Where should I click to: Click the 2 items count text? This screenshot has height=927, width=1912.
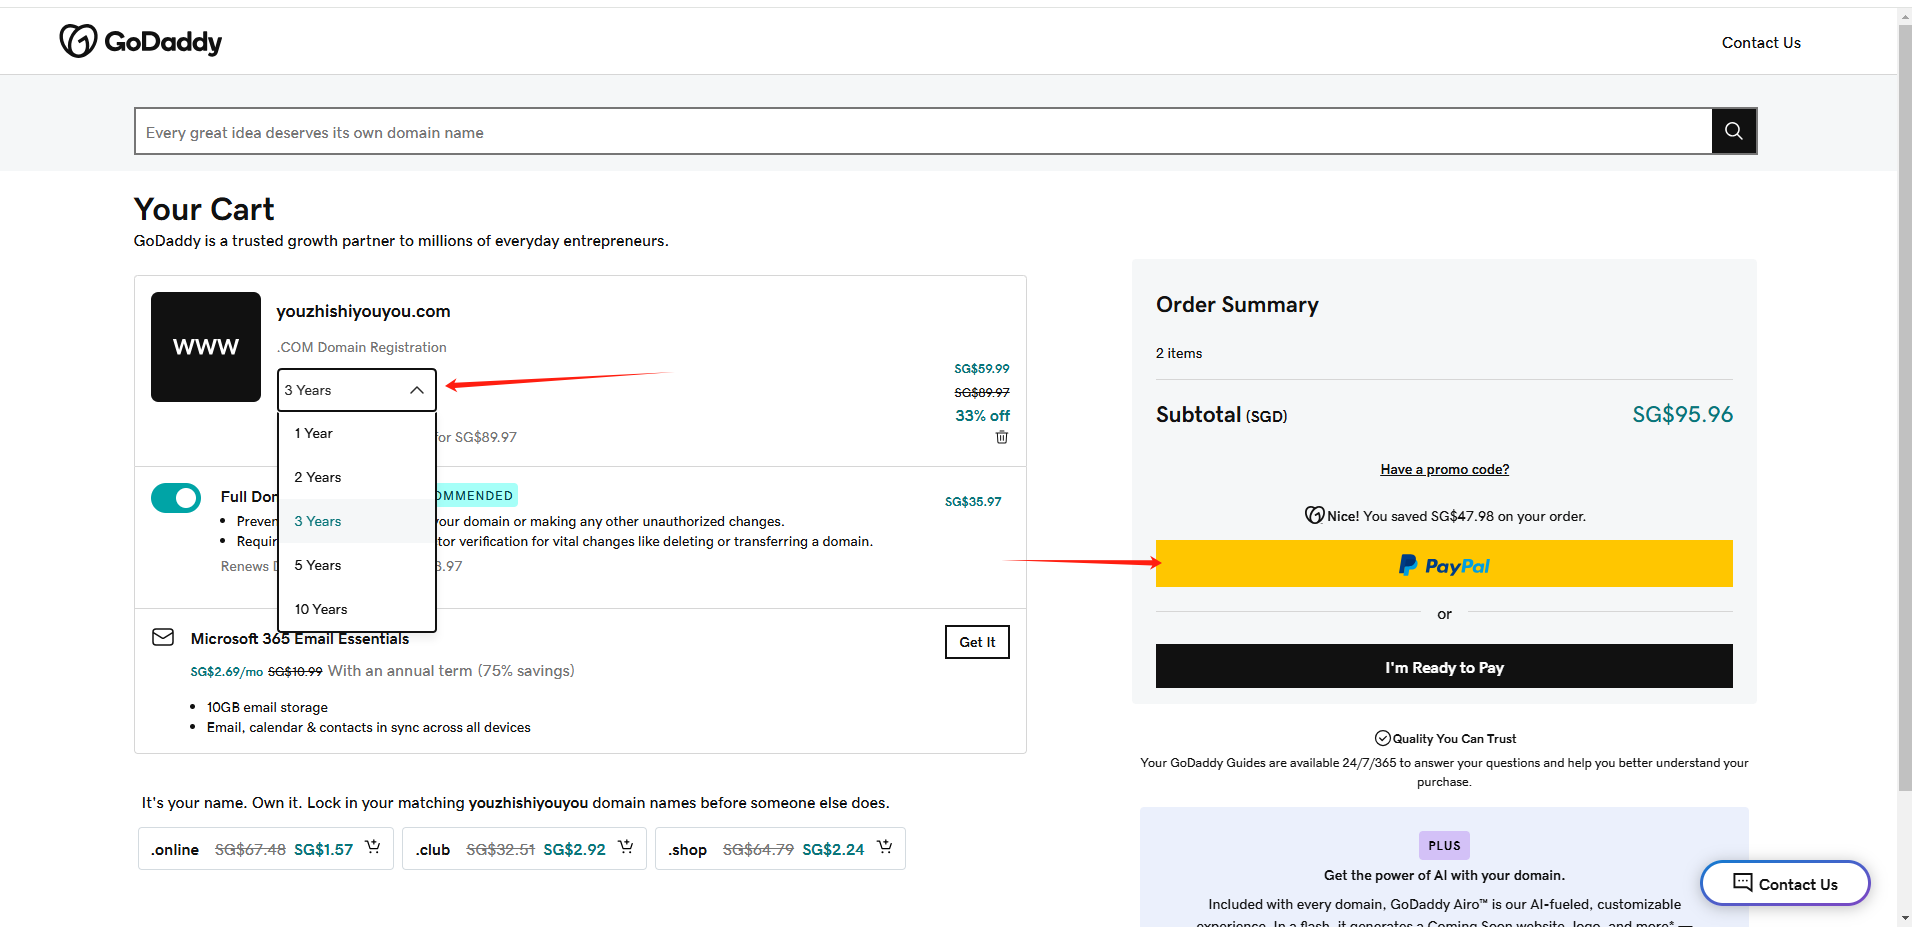(x=1179, y=353)
